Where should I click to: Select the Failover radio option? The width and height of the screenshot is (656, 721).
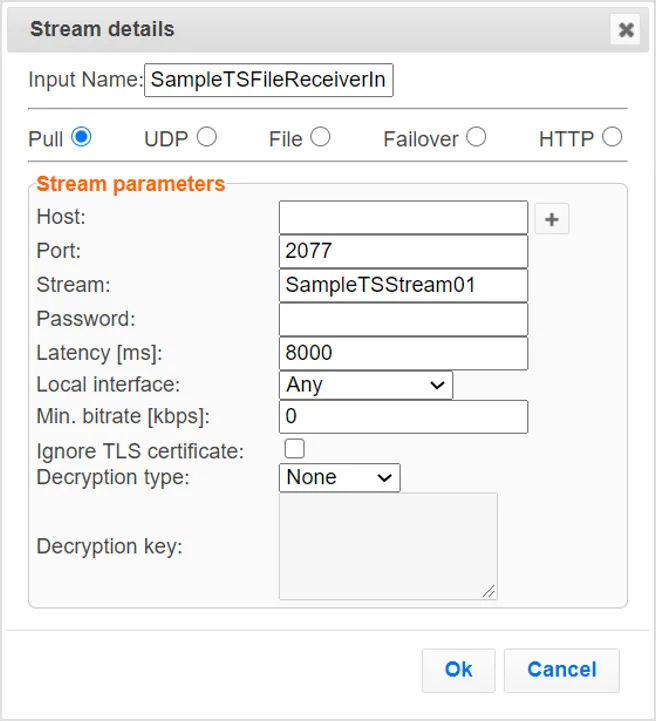(476, 137)
